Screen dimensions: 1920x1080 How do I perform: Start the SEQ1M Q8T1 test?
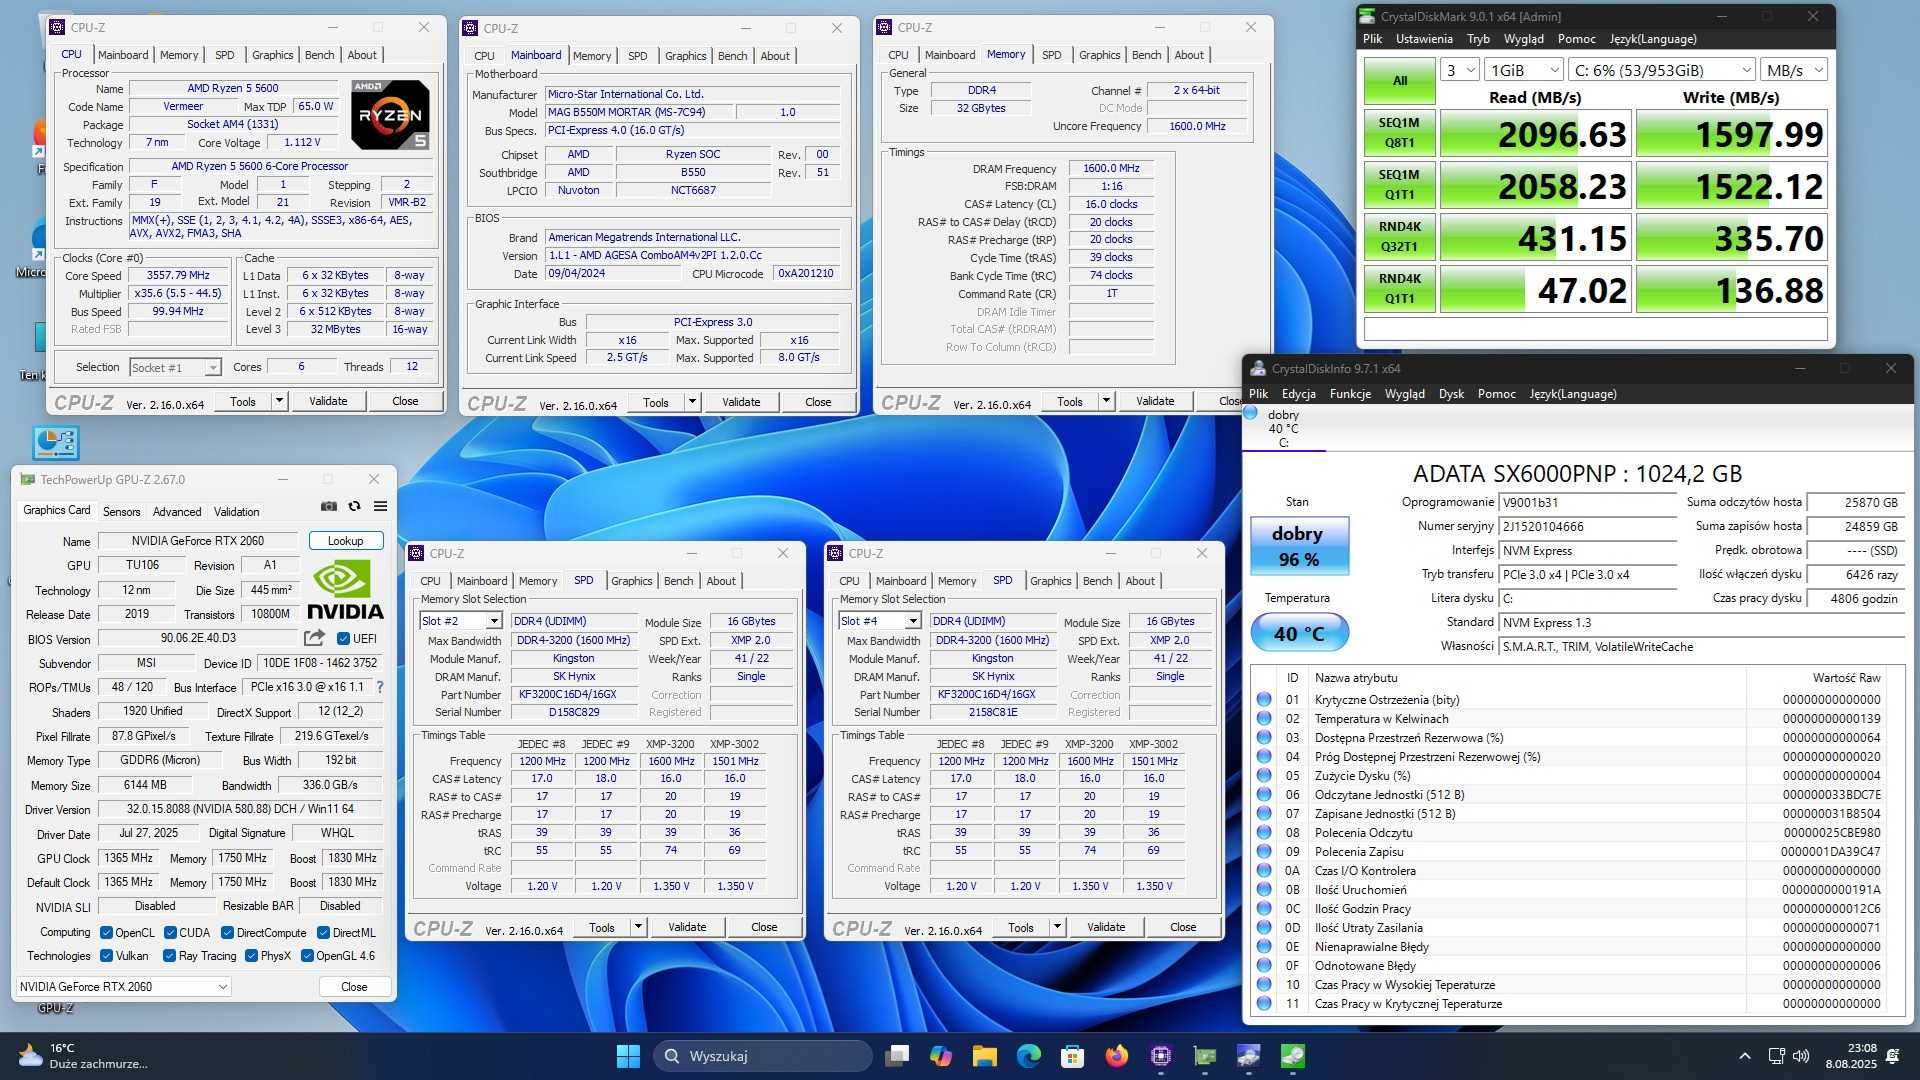point(1399,133)
